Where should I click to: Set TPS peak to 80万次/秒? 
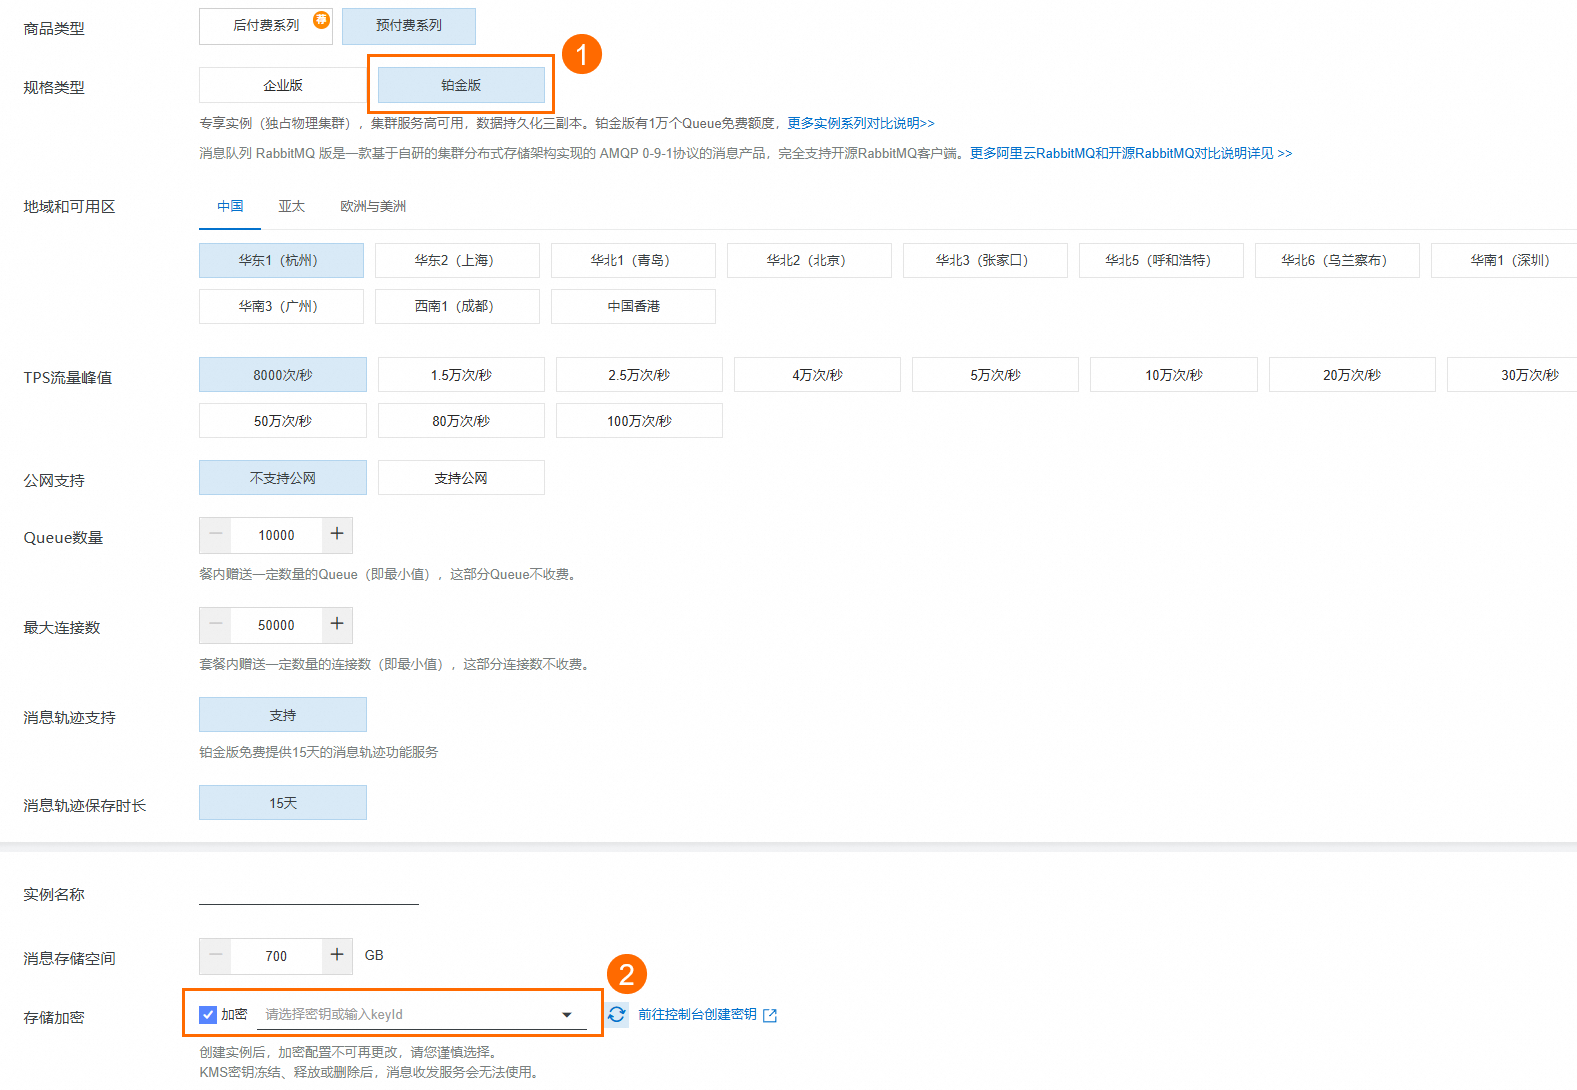461,421
